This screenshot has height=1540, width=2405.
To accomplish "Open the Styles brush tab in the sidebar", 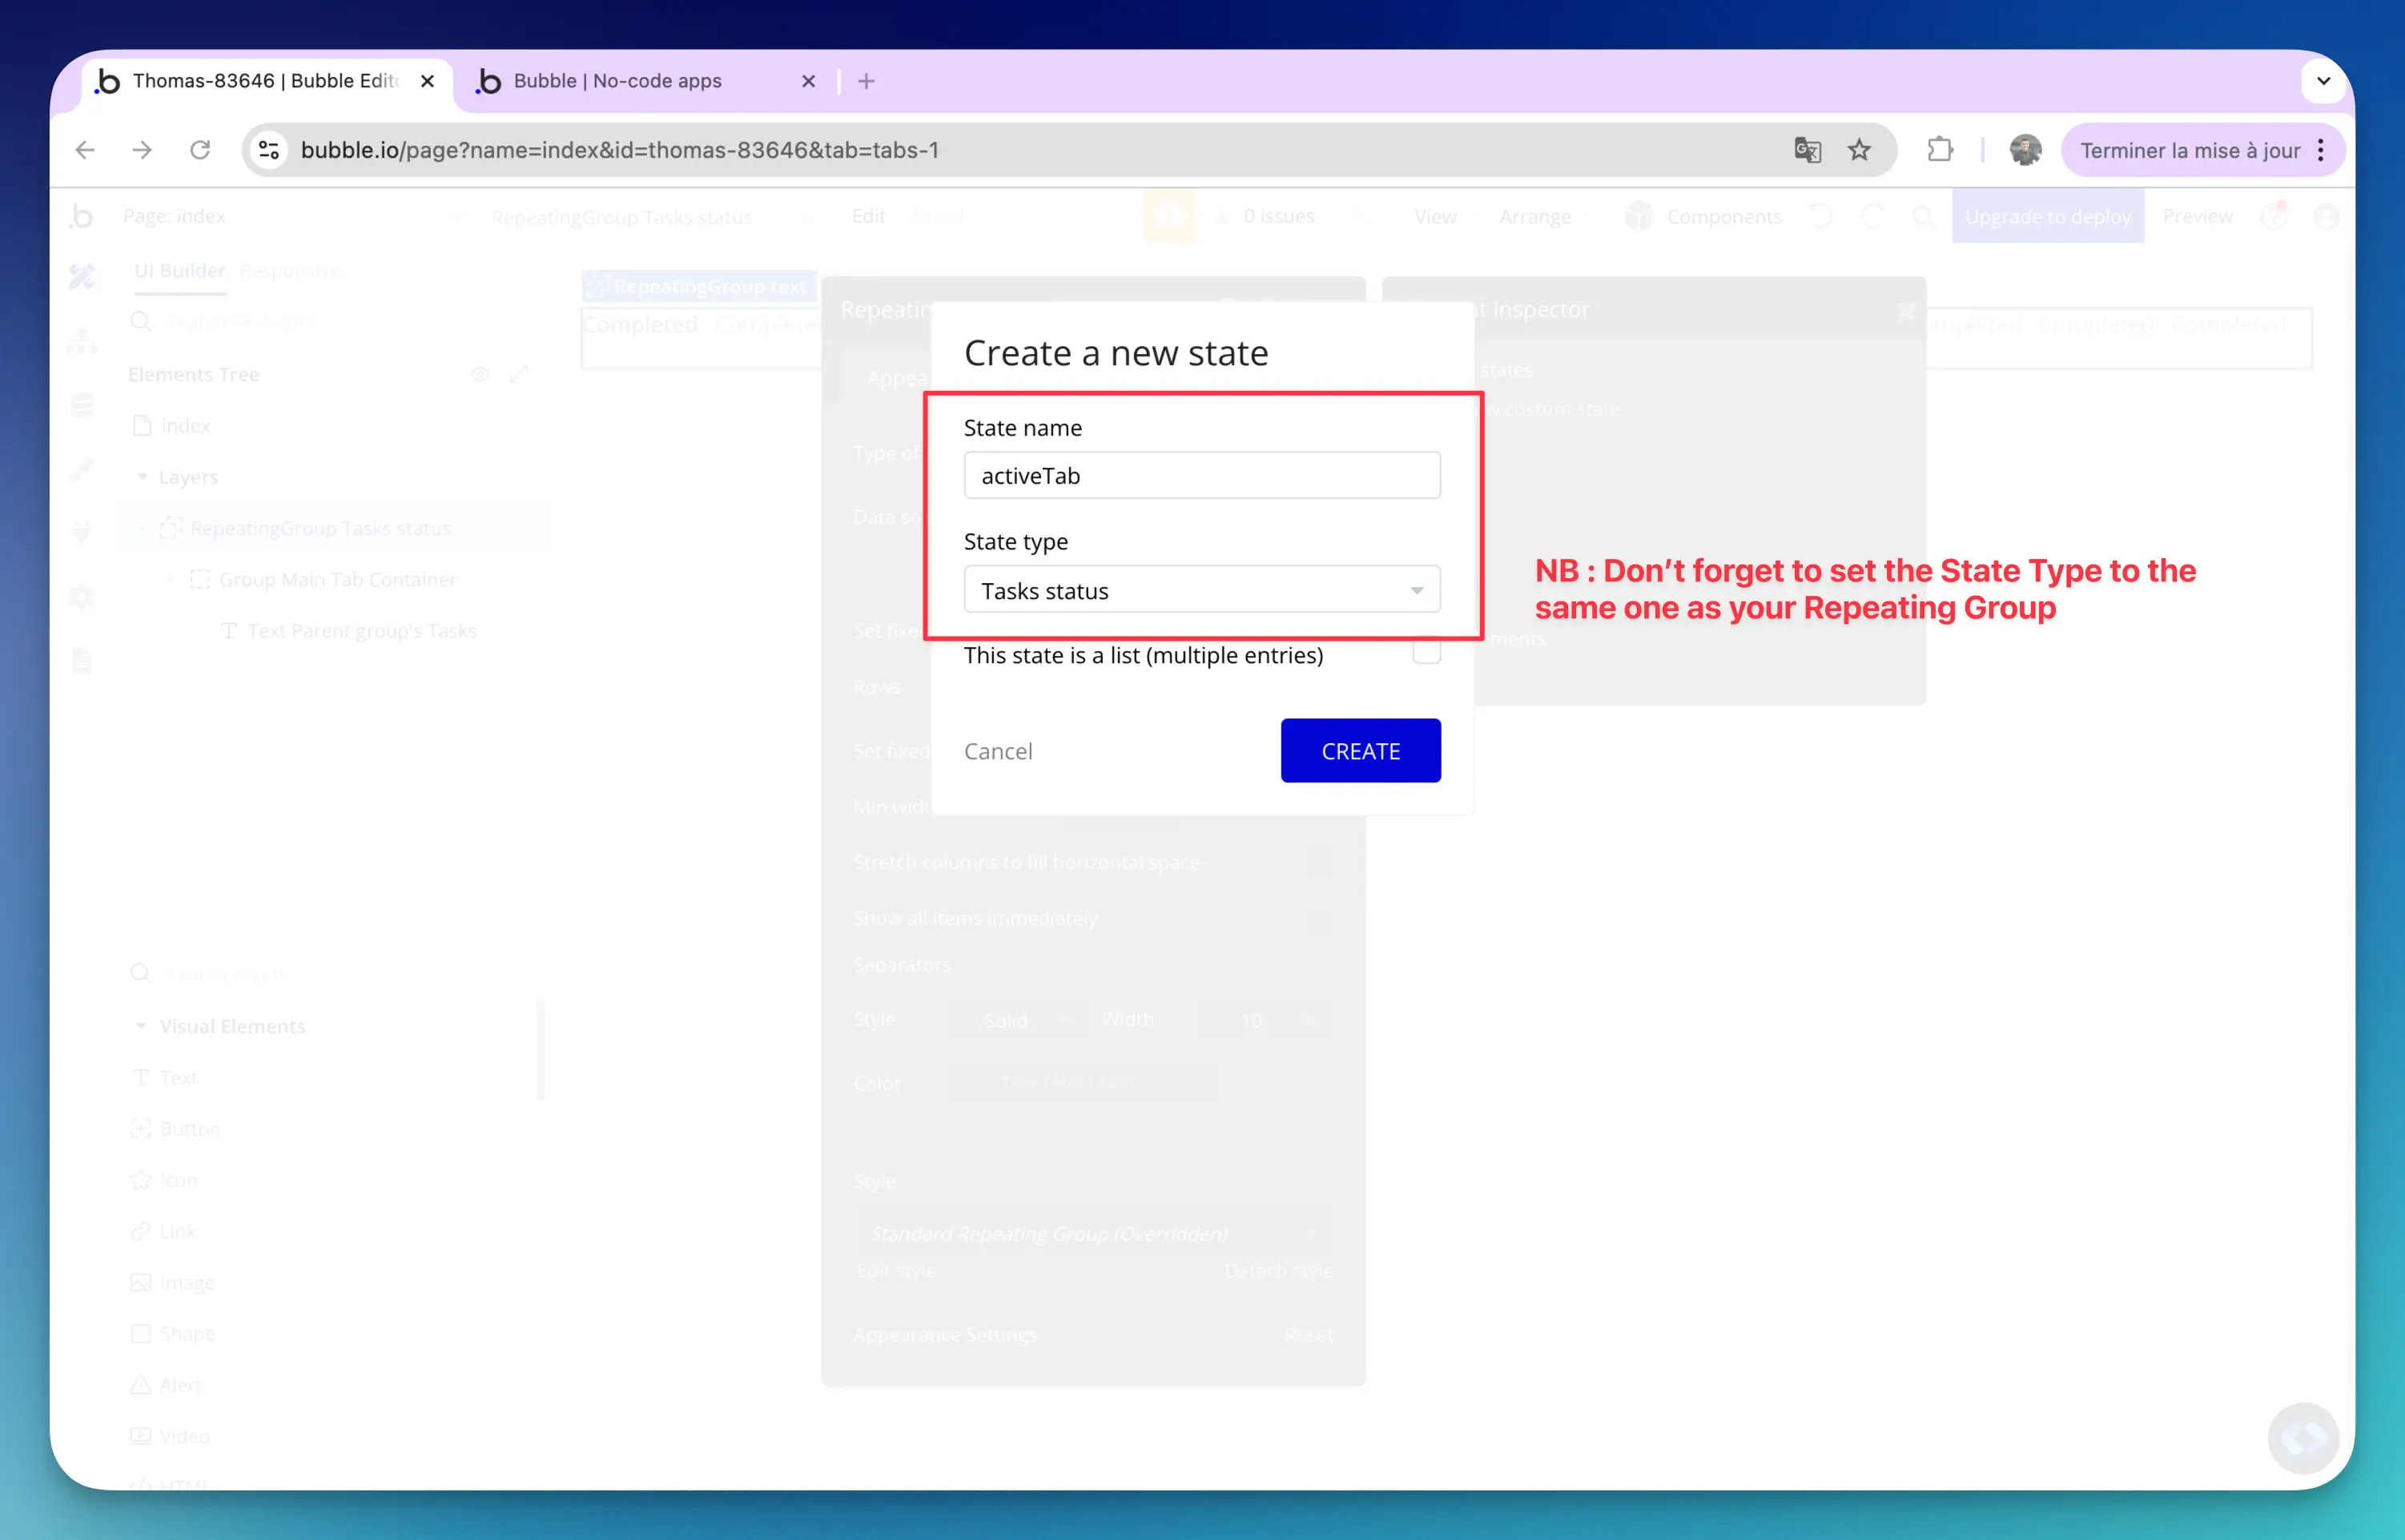I will coord(81,469).
